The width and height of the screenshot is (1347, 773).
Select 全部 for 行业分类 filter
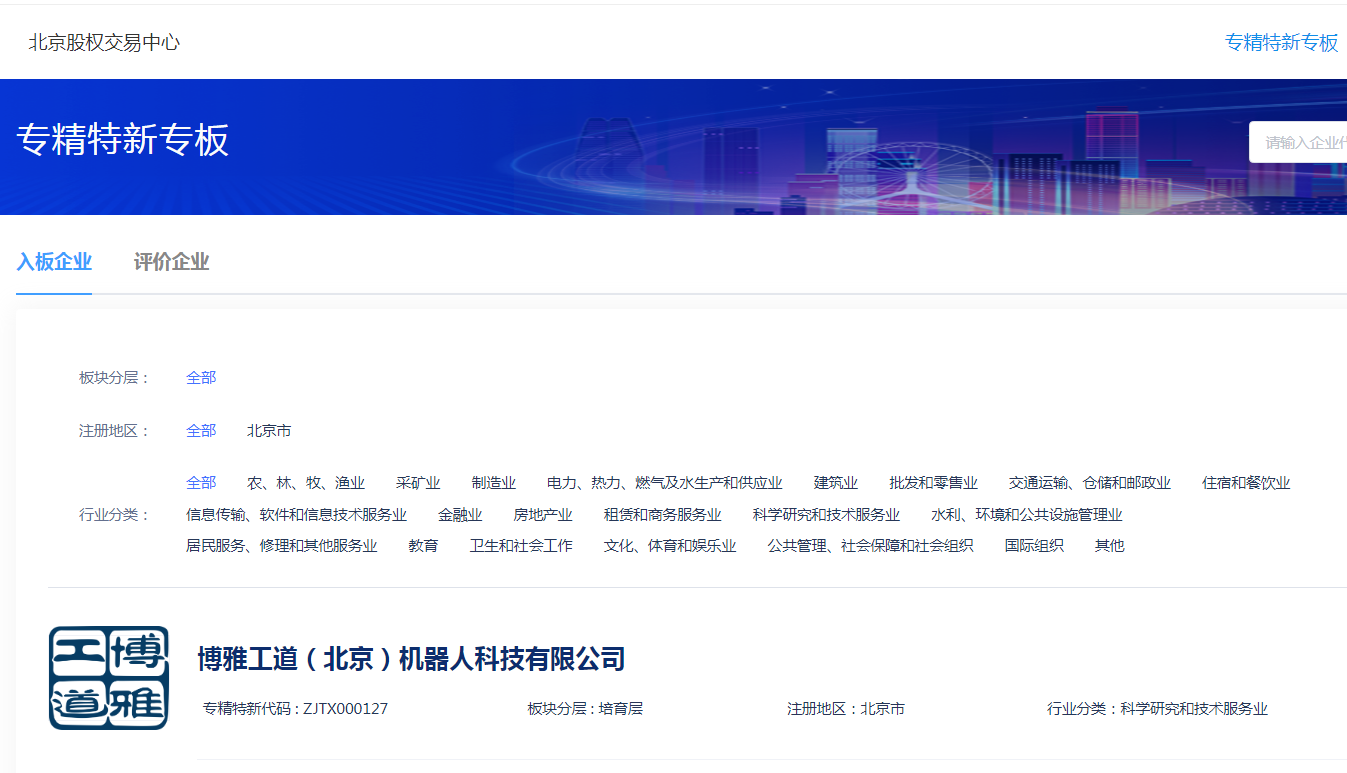pyautogui.click(x=201, y=483)
